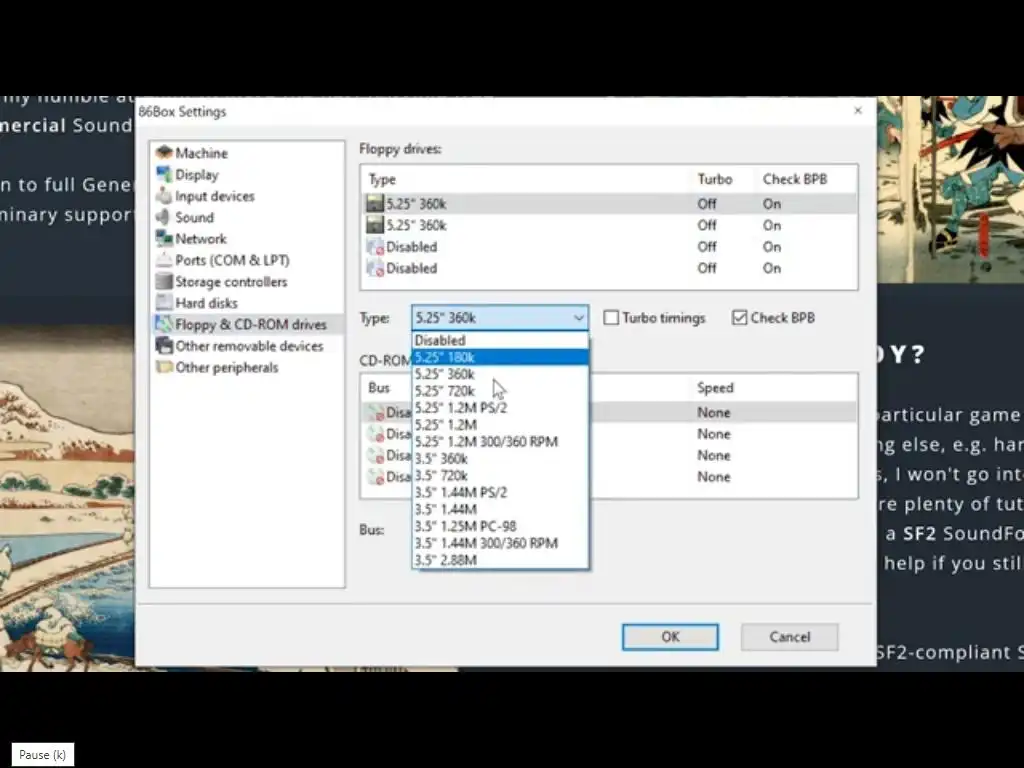1024x768 pixels.
Task: Choose the Sound speaker icon
Action: (x=164, y=217)
